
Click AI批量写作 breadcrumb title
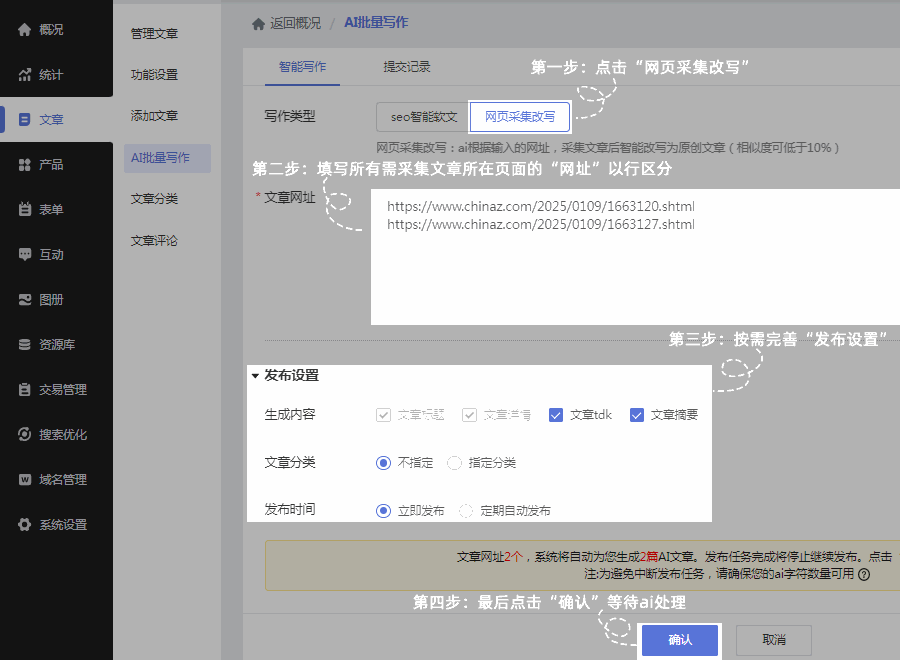(376, 23)
